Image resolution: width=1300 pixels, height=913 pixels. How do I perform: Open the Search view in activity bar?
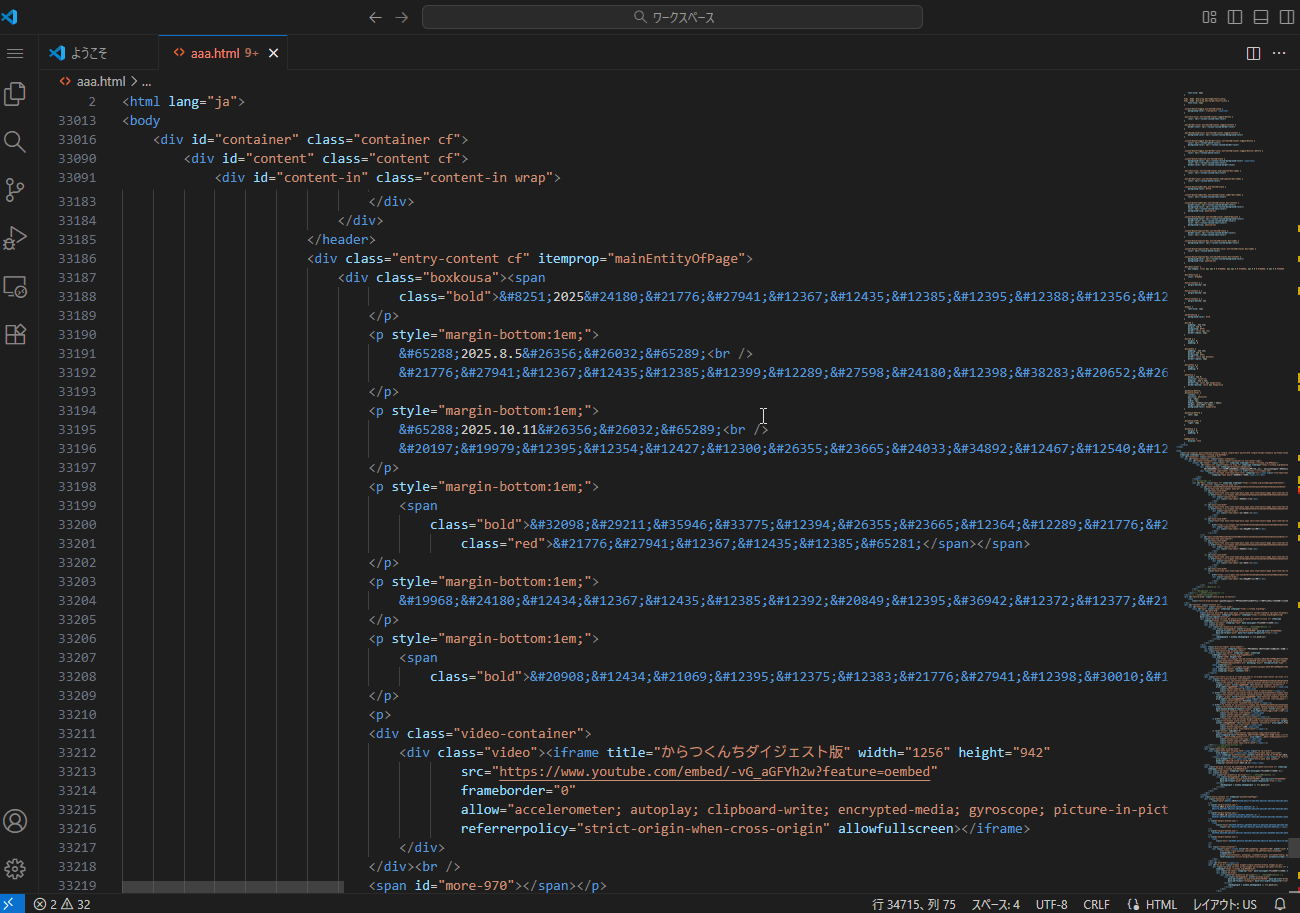tap(15, 141)
